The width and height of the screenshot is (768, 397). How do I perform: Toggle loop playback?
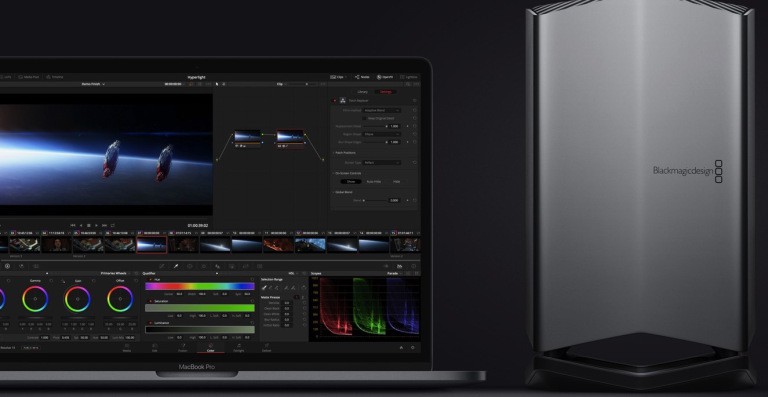pyautogui.click(x=113, y=225)
